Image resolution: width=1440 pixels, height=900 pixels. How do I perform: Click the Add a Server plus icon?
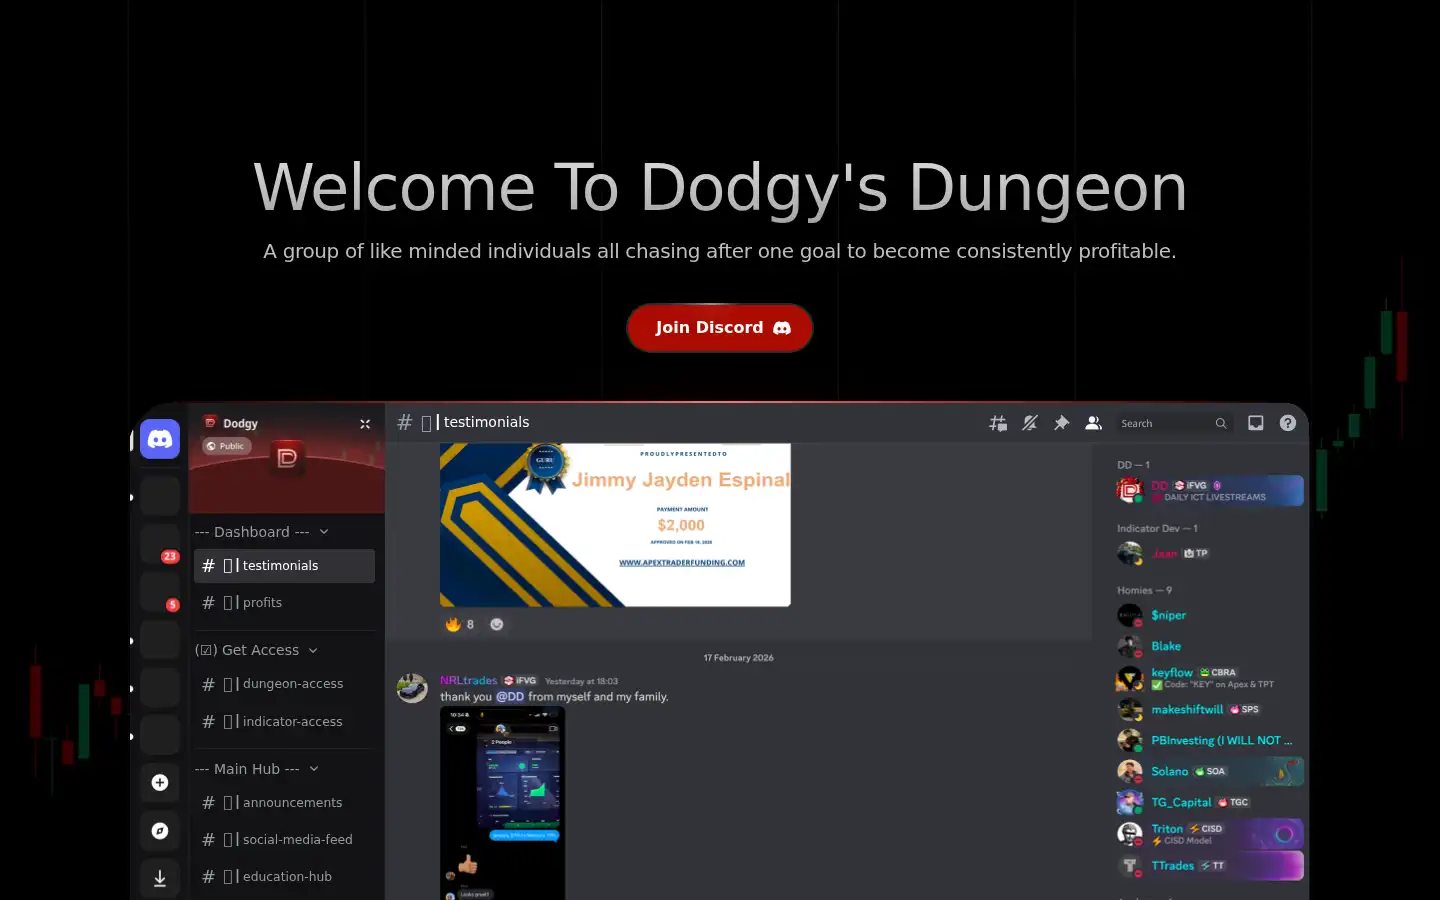(x=160, y=783)
